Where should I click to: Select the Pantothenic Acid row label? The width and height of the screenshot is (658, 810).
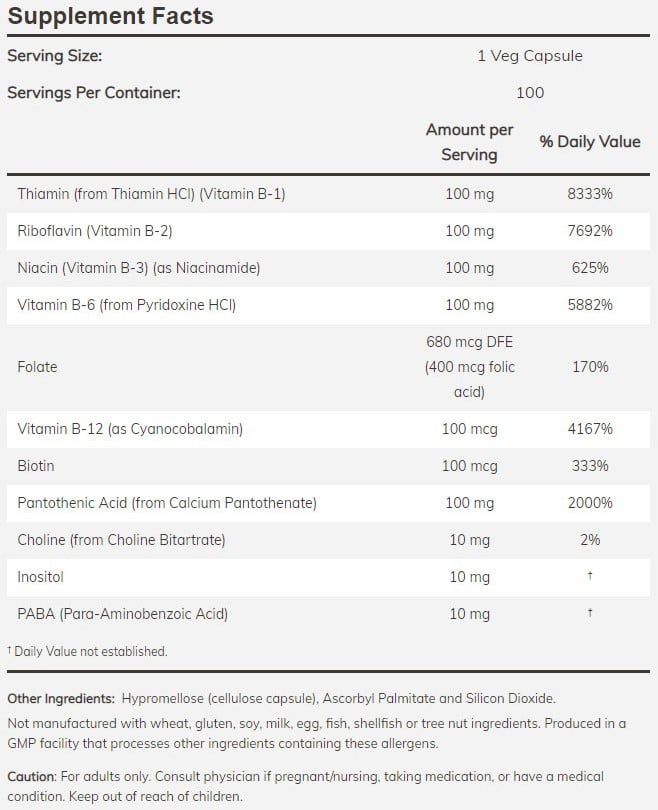pyautogui.click(x=167, y=503)
